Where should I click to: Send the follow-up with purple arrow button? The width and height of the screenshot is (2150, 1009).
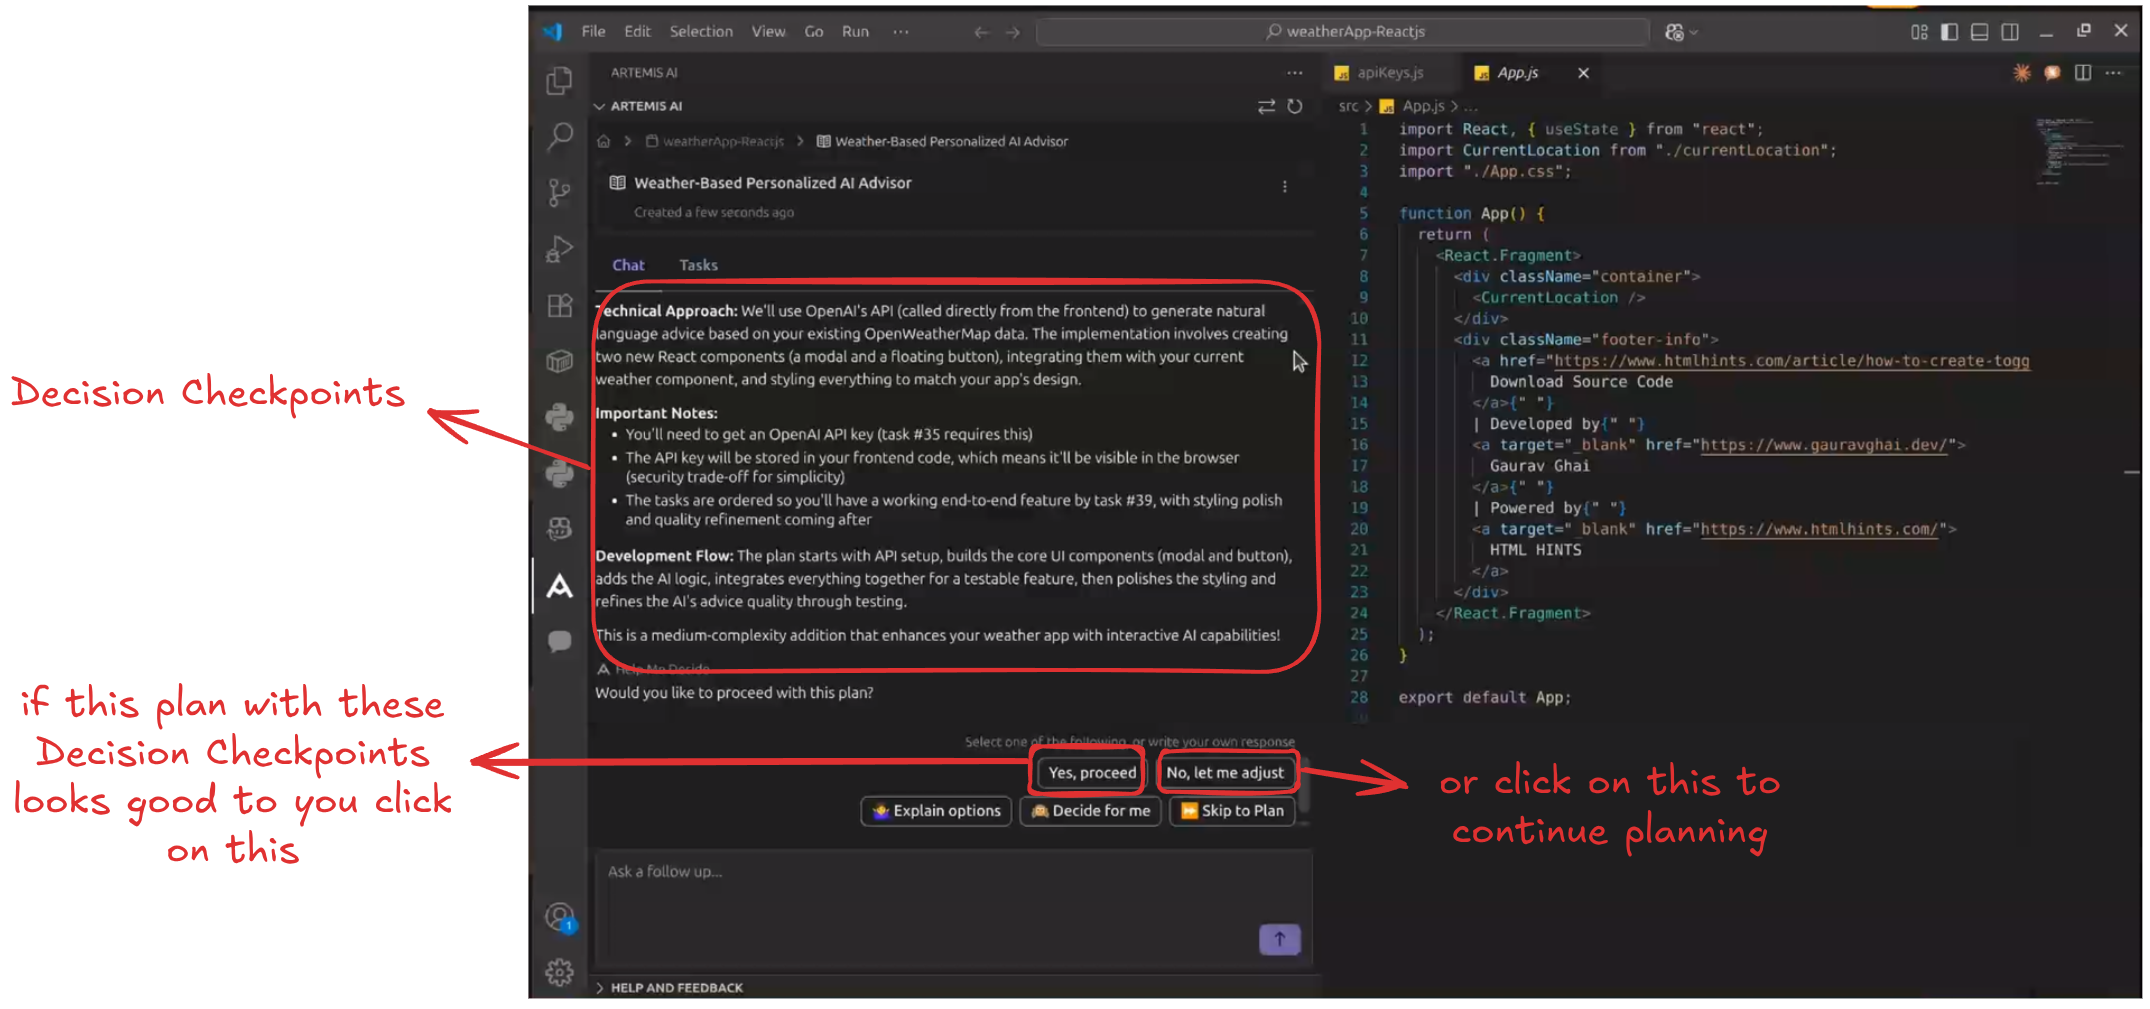tap(1279, 939)
